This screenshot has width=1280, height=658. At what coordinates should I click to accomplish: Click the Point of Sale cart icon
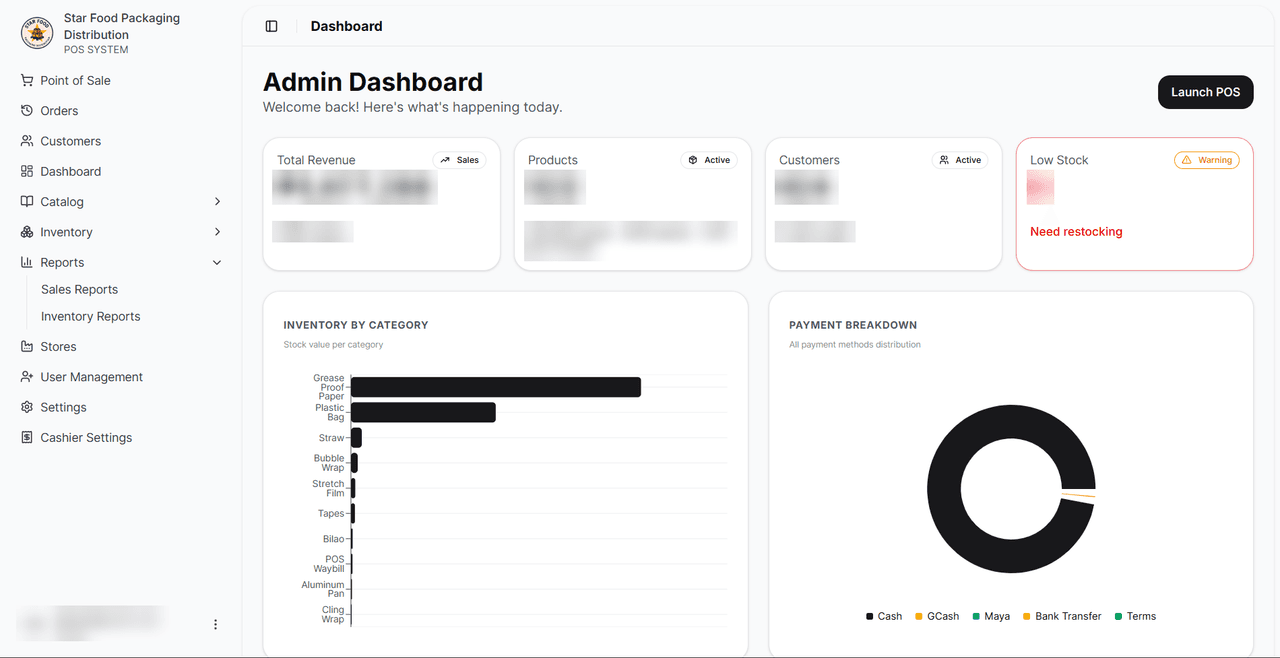pos(27,80)
